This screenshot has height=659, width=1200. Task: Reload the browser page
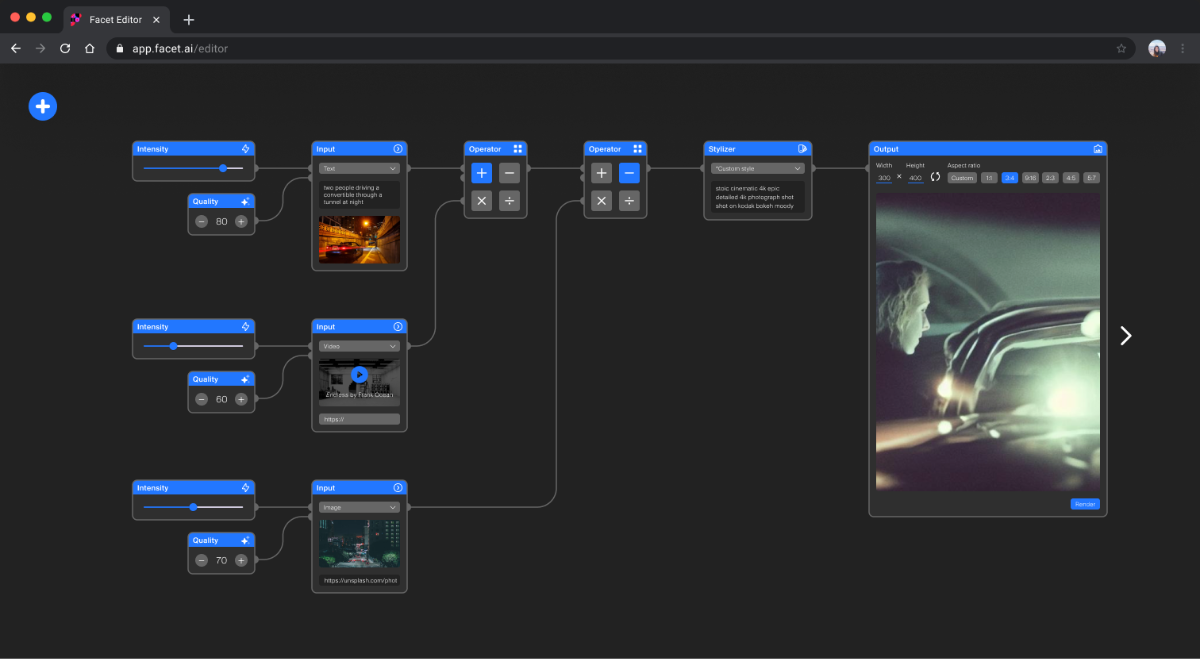tap(65, 48)
